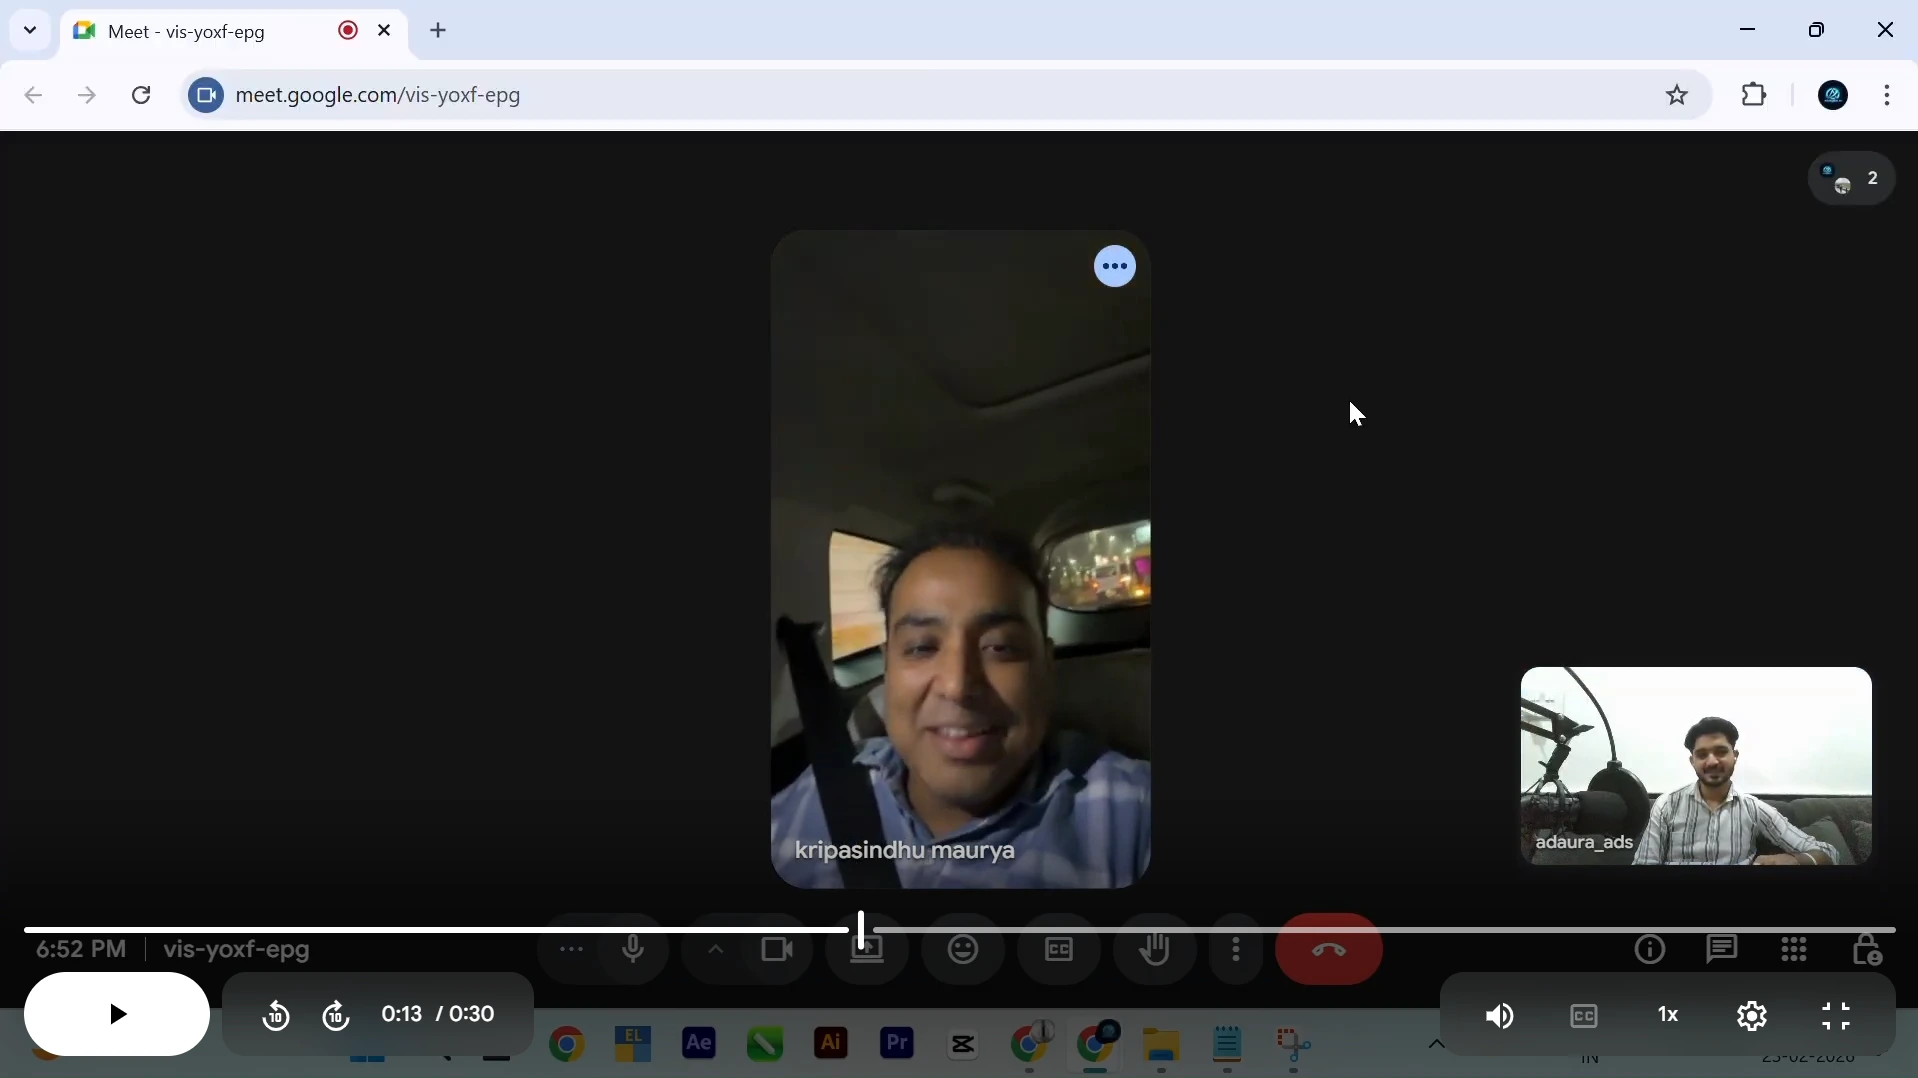1918x1078 pixels.
Task: Turn off the Meet camera
Action: point(777,951)
